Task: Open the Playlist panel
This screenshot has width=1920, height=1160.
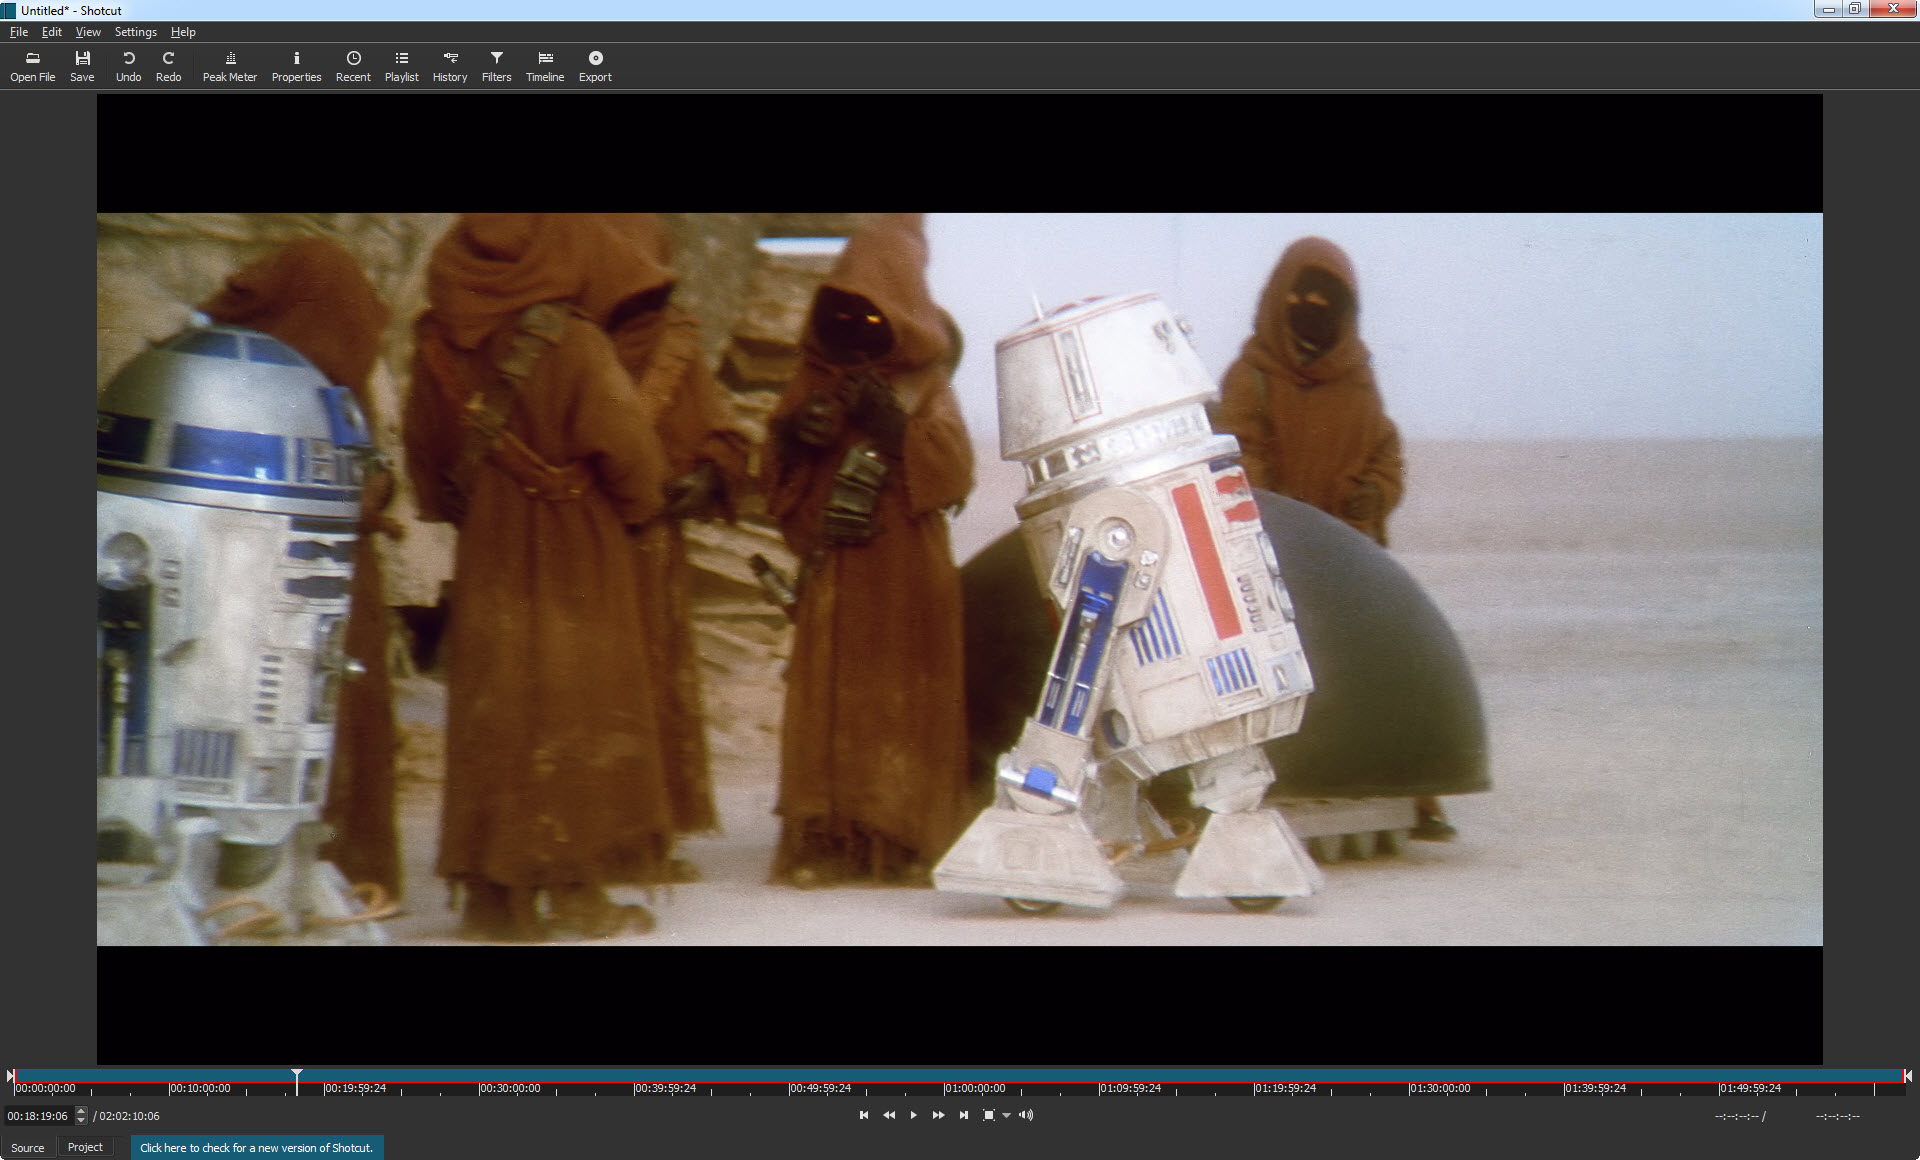Action: [401, 66]
